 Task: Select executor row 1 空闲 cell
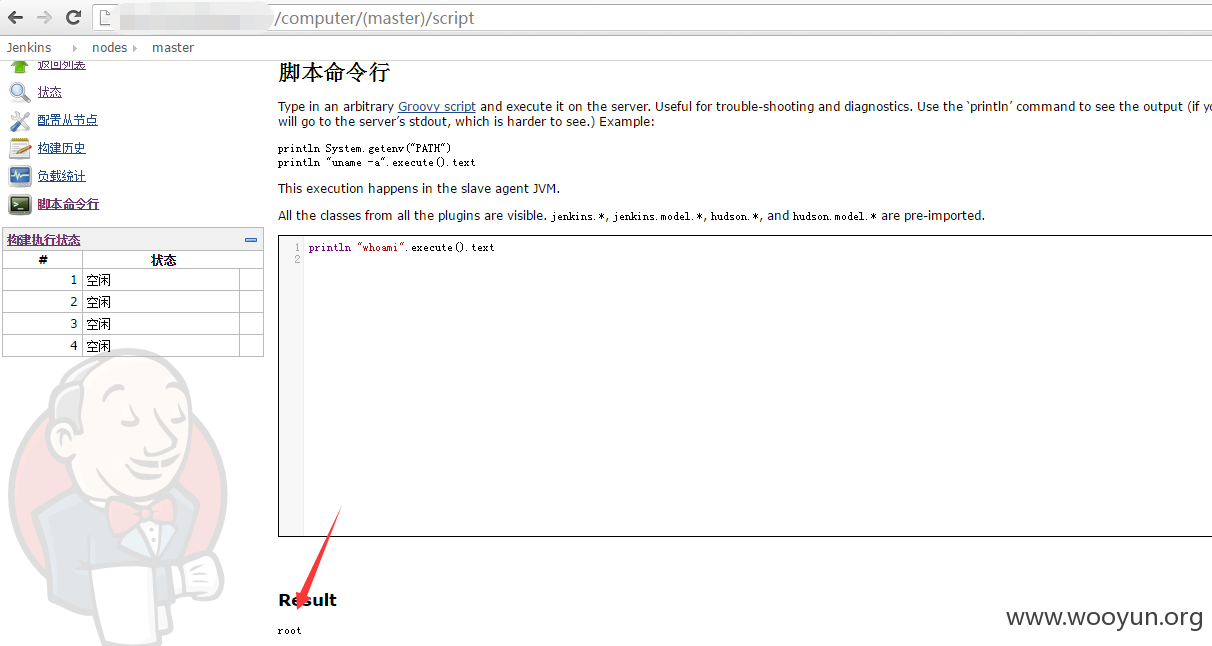[161, 280]
